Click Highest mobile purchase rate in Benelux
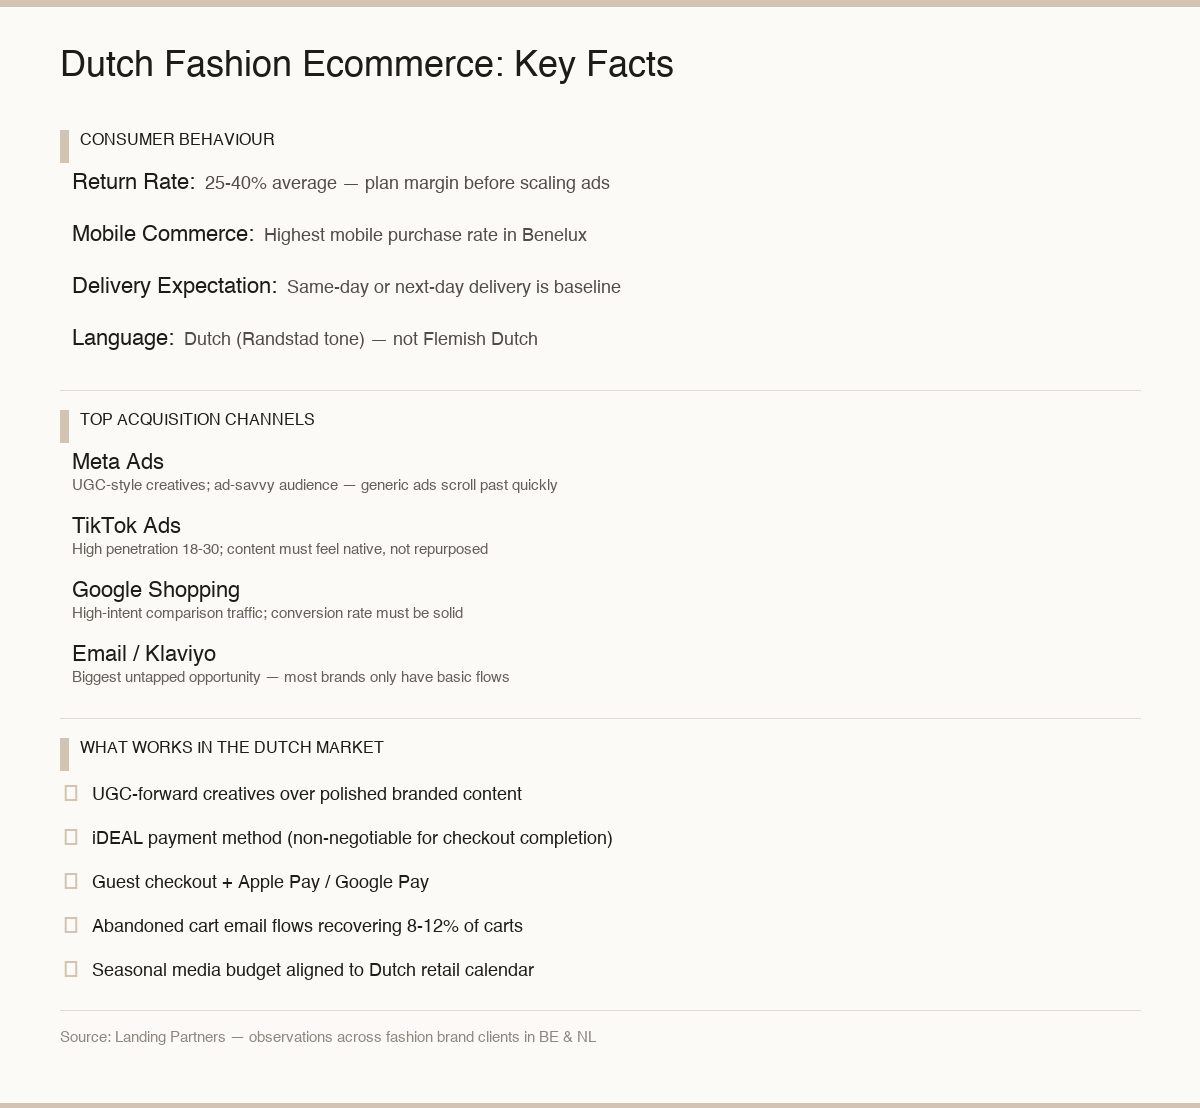Screen dimensions: 1200x1108 [x=425, y=235]
